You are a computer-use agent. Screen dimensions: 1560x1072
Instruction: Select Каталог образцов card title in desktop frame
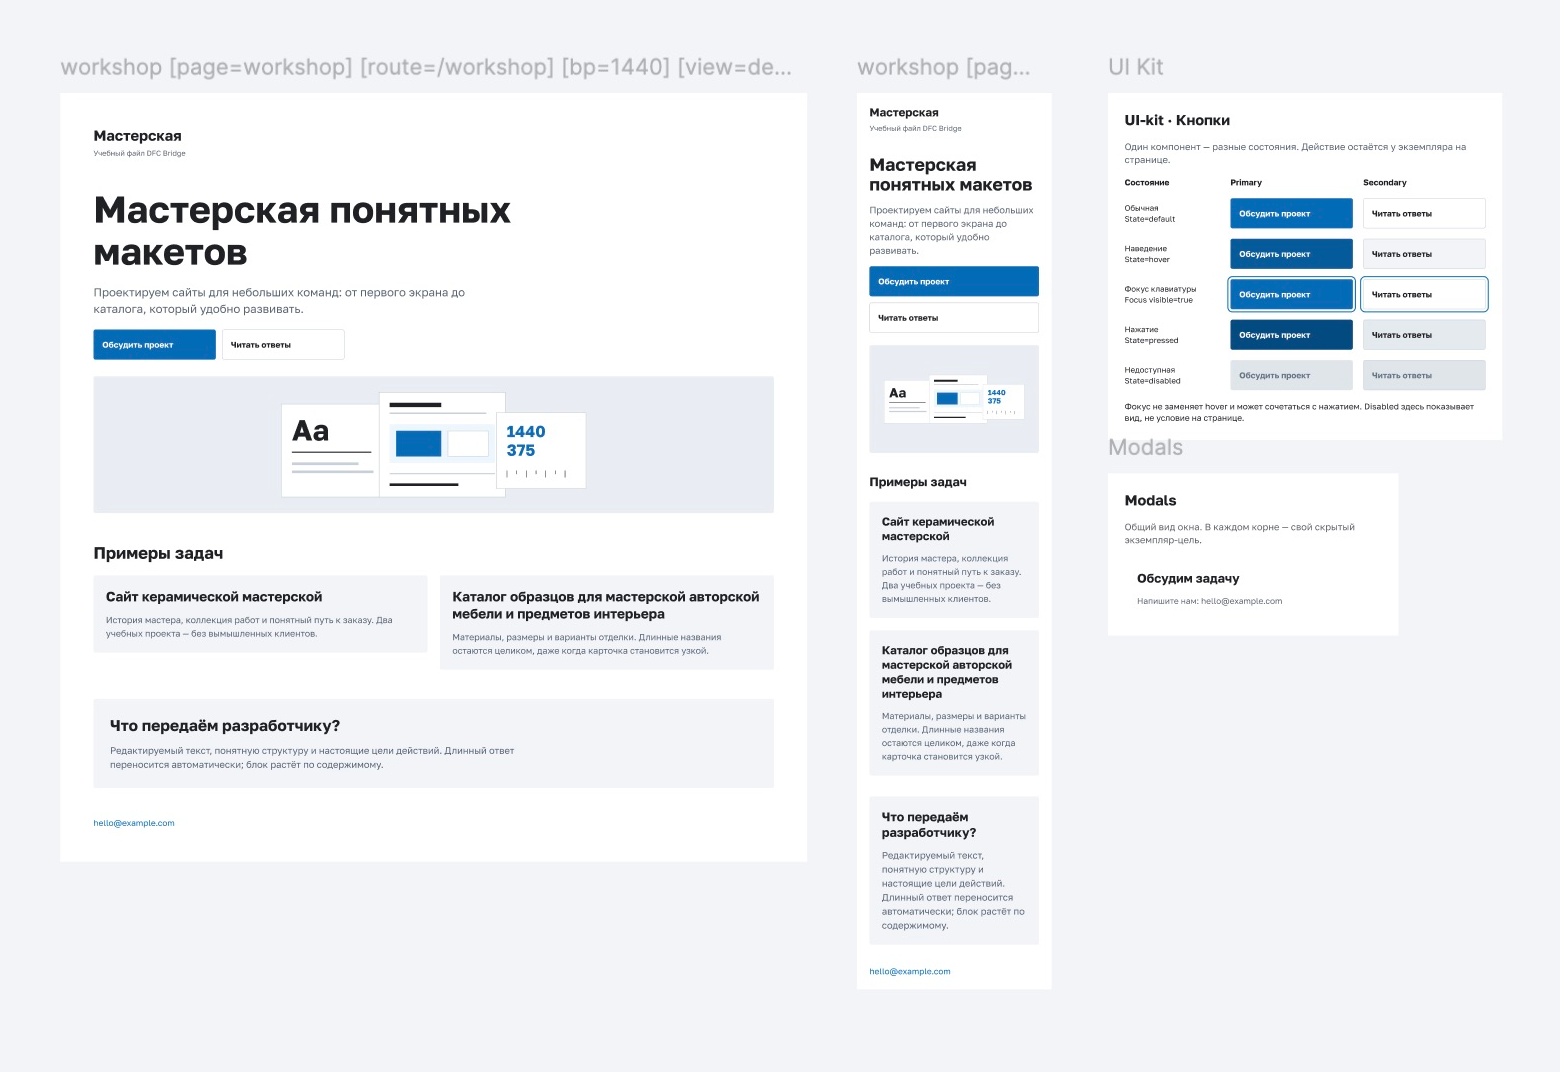tap(606, 606)
